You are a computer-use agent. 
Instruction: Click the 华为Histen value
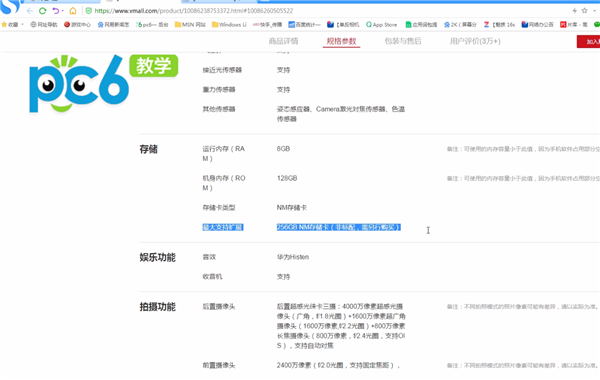tap(293, 257)
